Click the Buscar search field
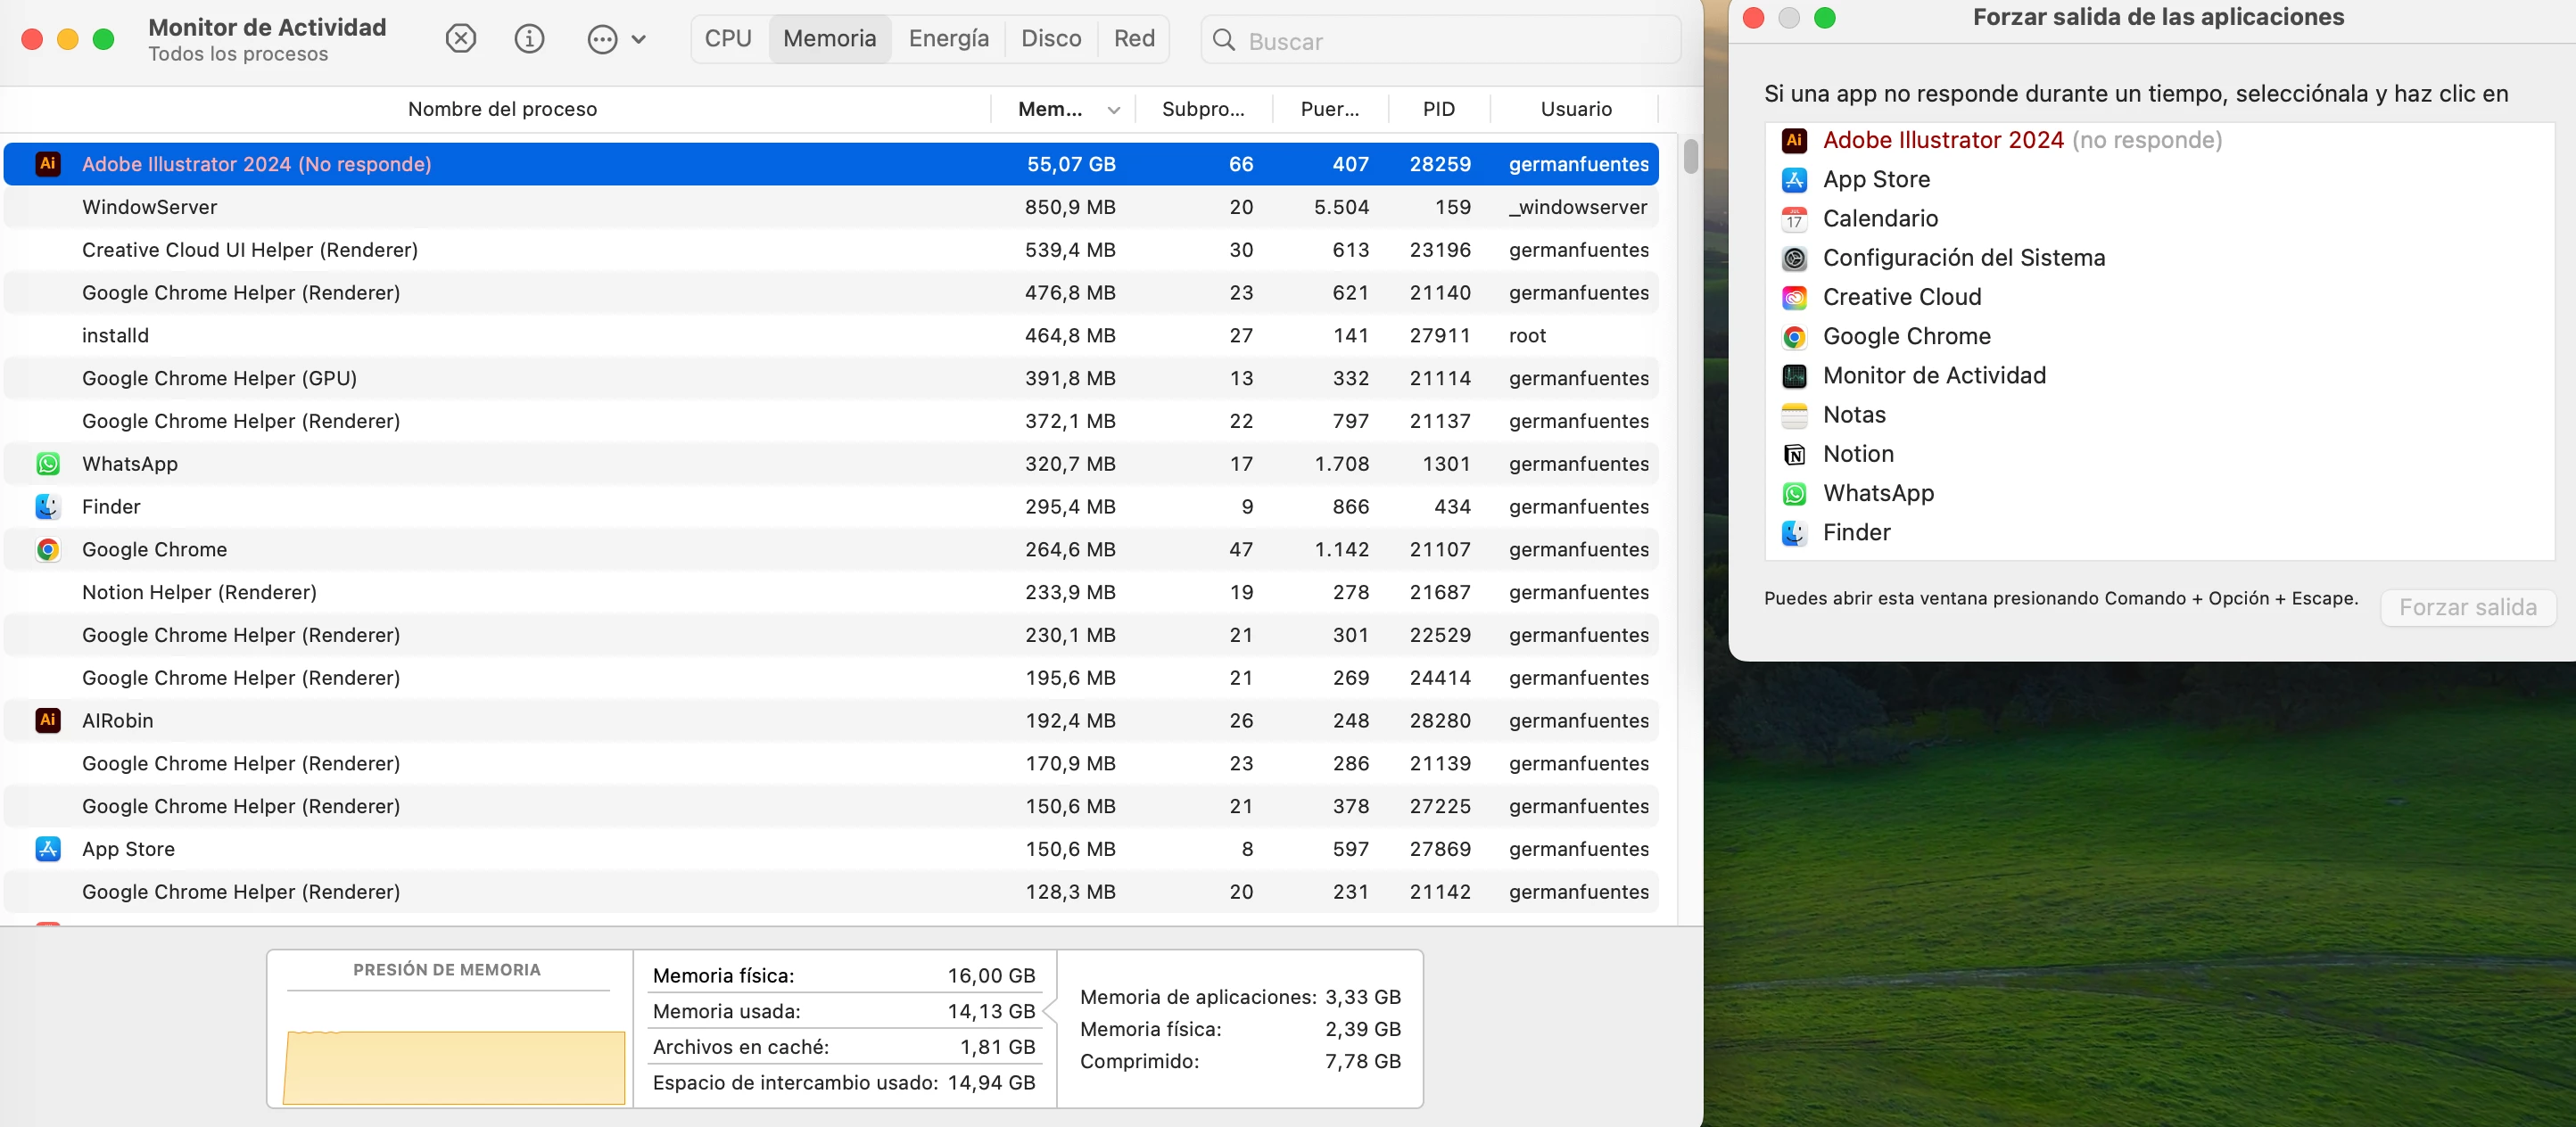The image size is (2576, 1127). (1440, 41)
